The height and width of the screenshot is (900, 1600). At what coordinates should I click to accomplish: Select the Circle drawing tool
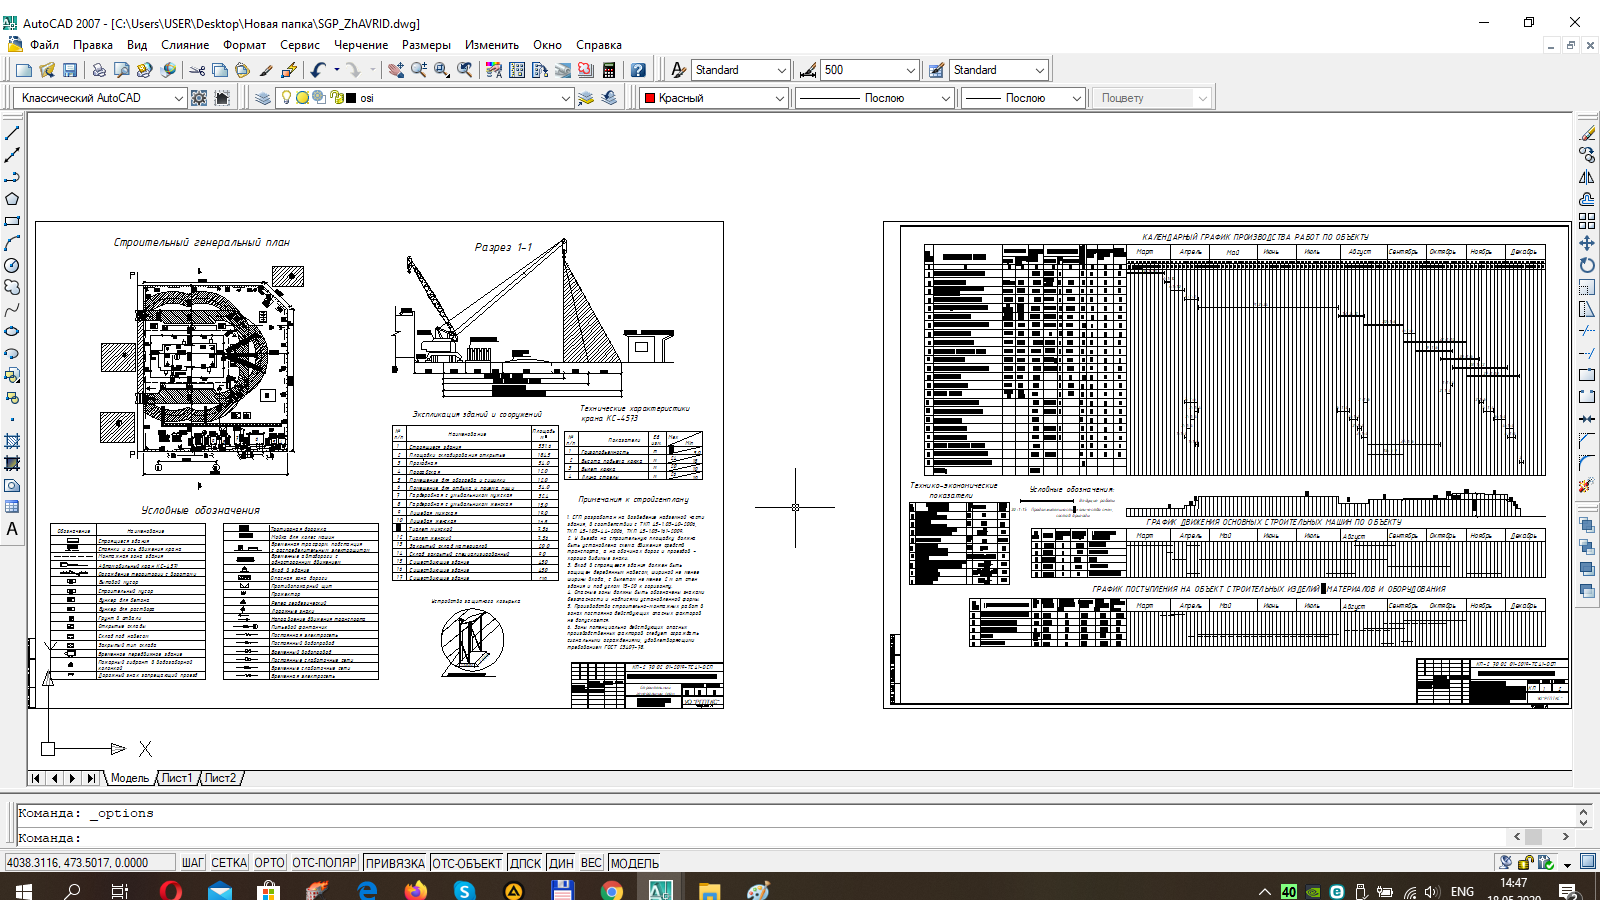(12, 265)
